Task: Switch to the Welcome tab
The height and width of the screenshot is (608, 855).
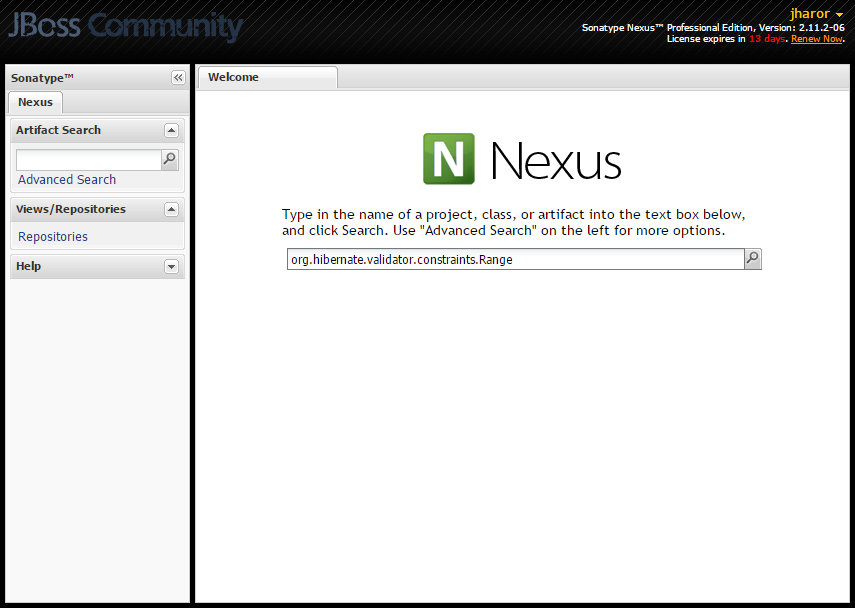Action: [267, 77]
